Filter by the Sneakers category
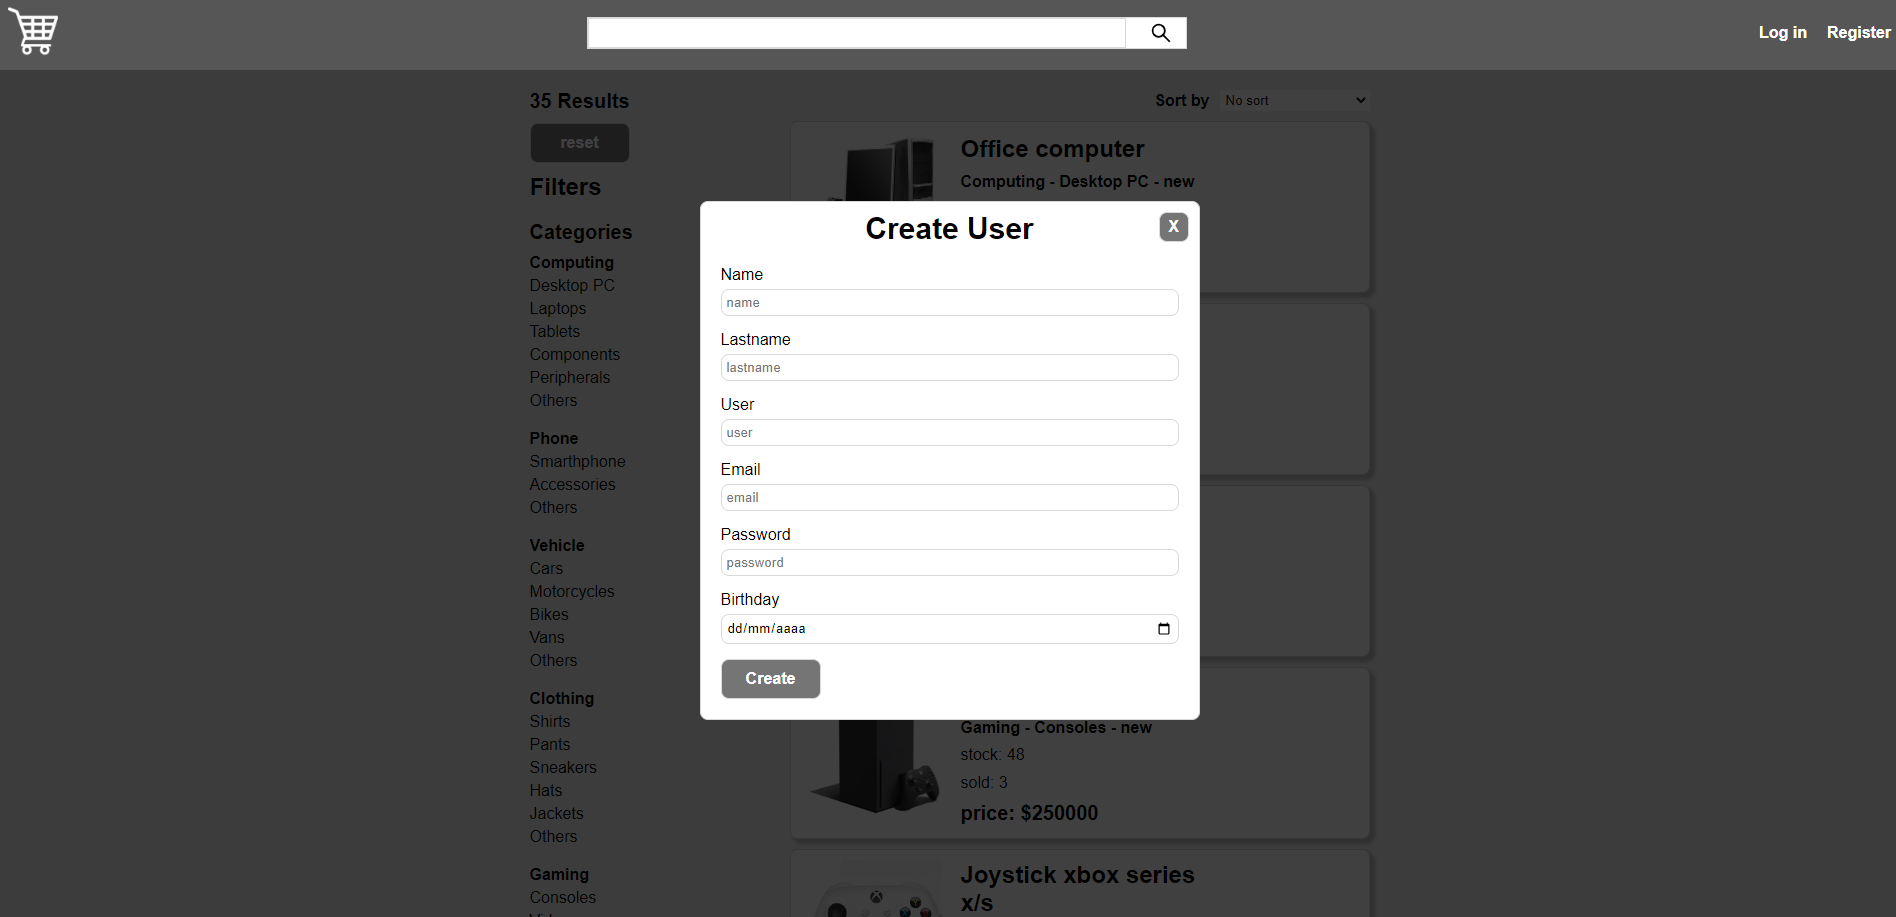Screen dimensions: 1896x917 pyautogui.click(x=563, y=767)
